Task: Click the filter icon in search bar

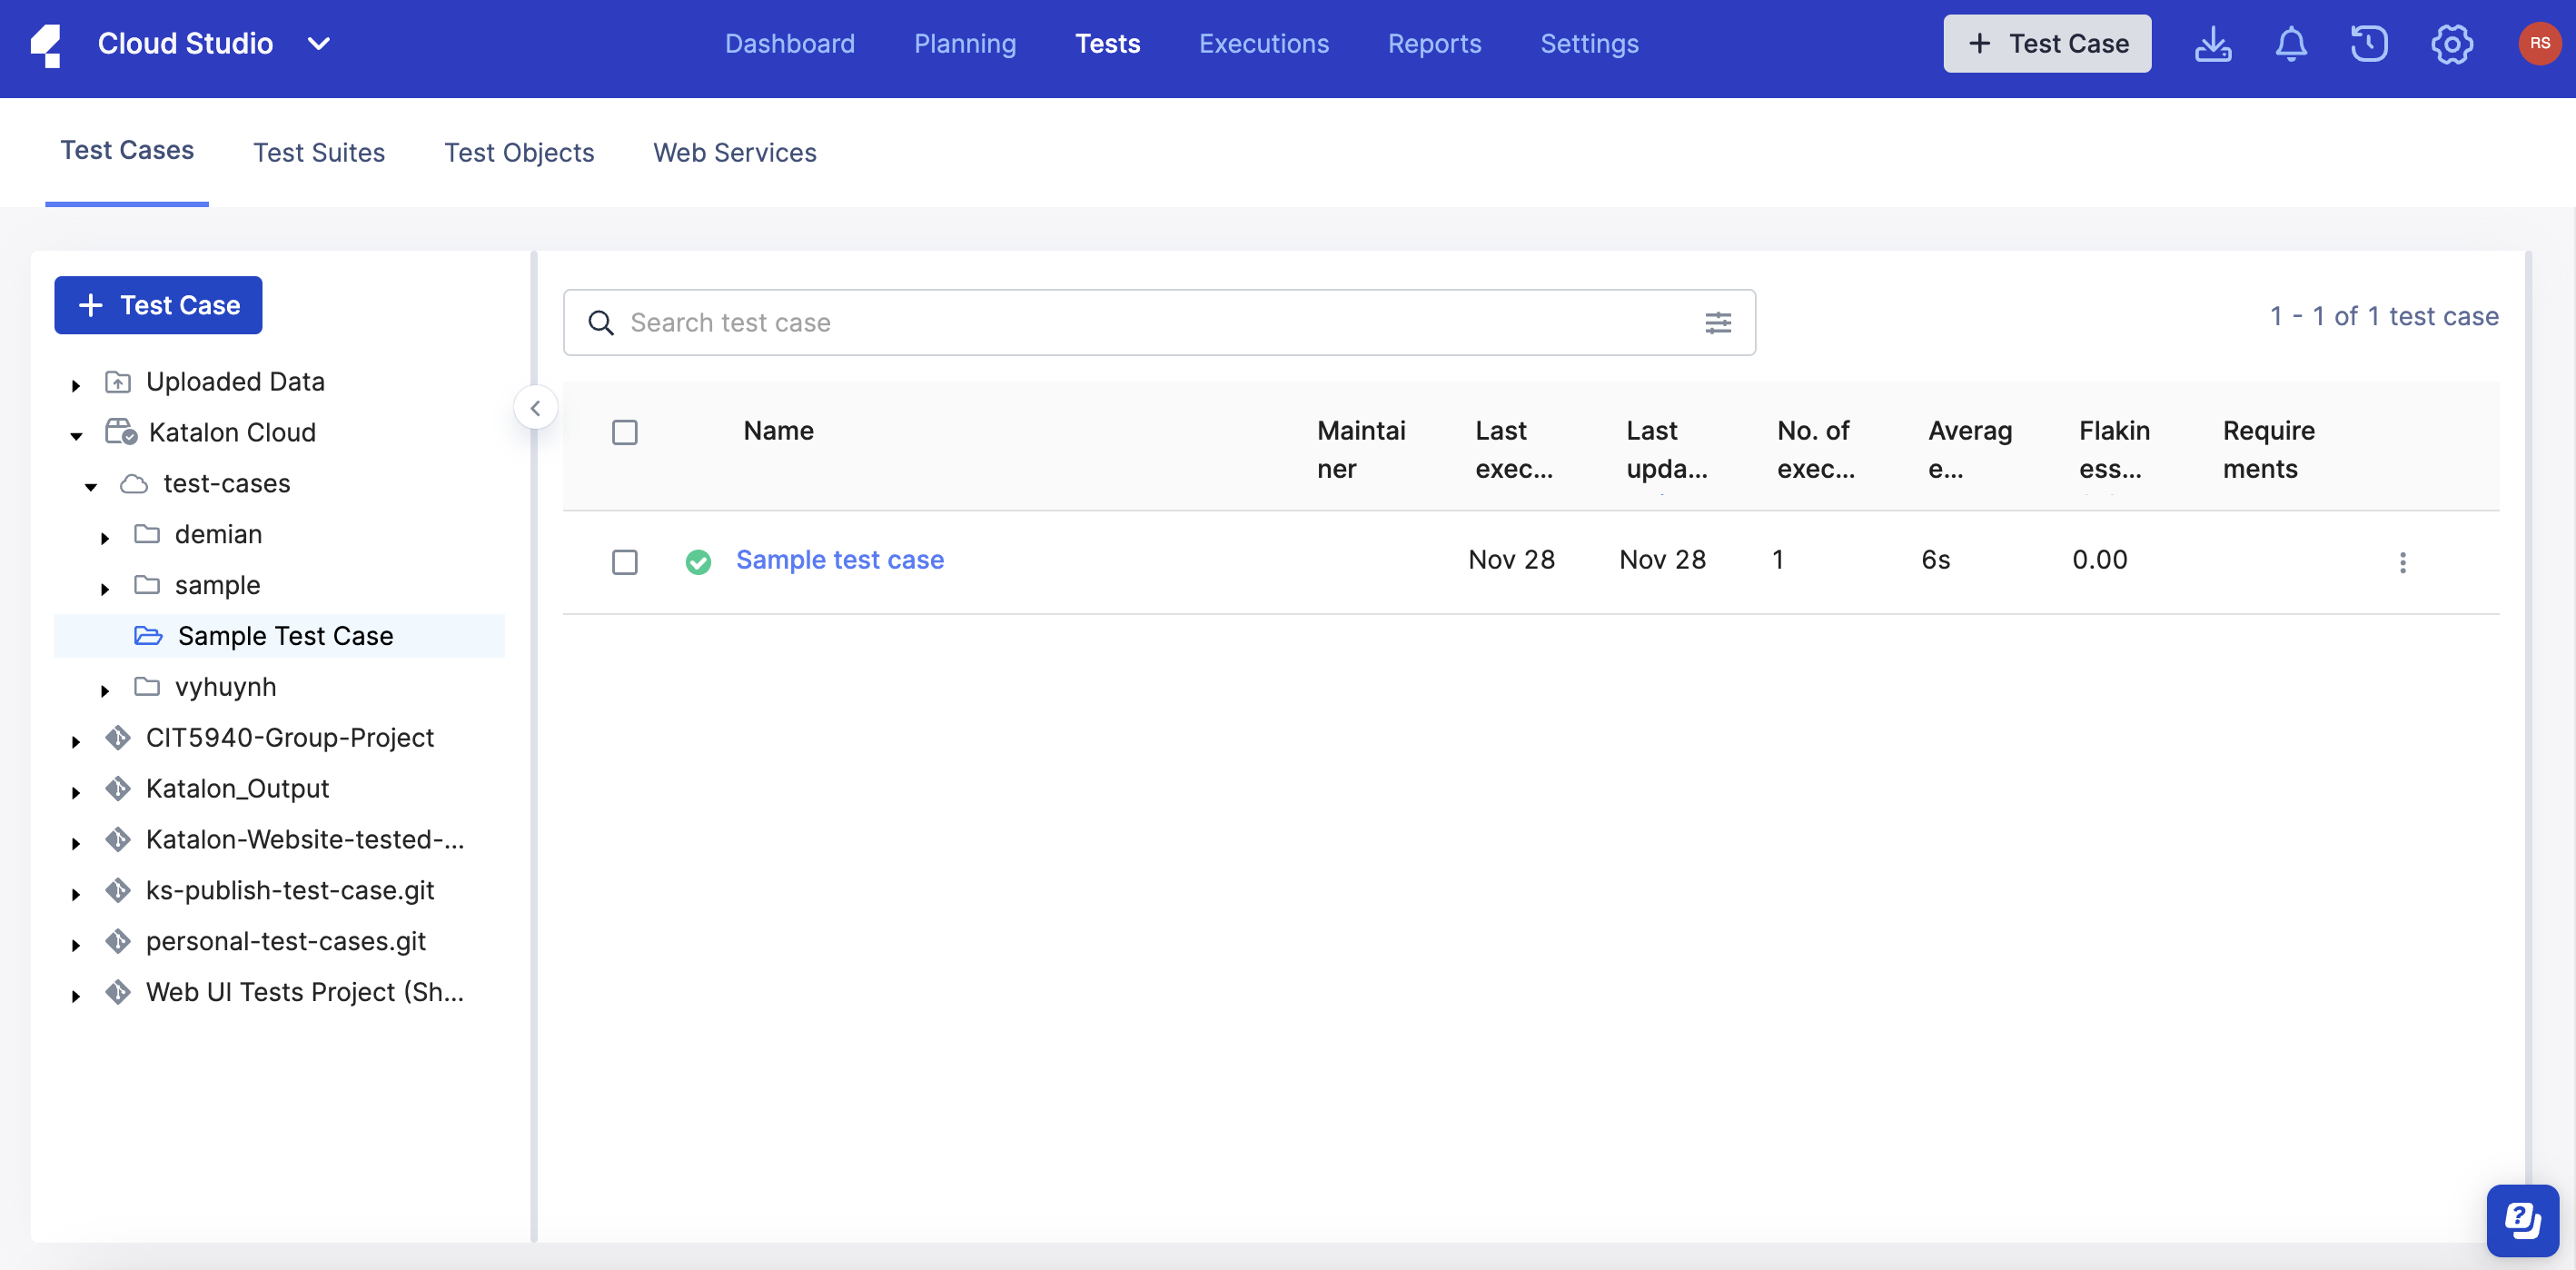Action: (x=1719, y=322)
